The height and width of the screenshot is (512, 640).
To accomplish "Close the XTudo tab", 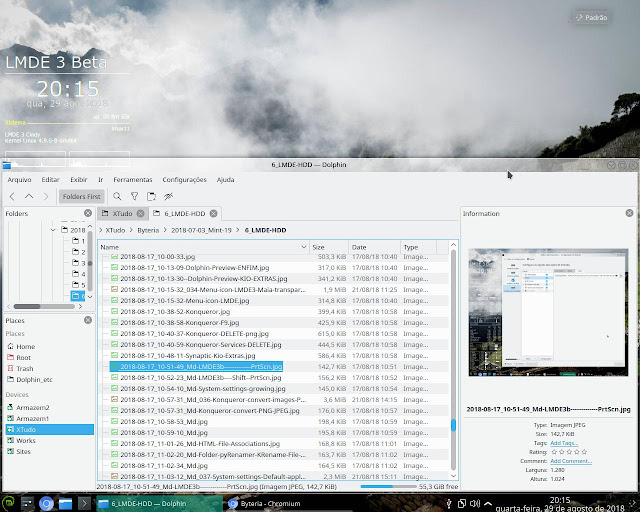I will 140,214.
